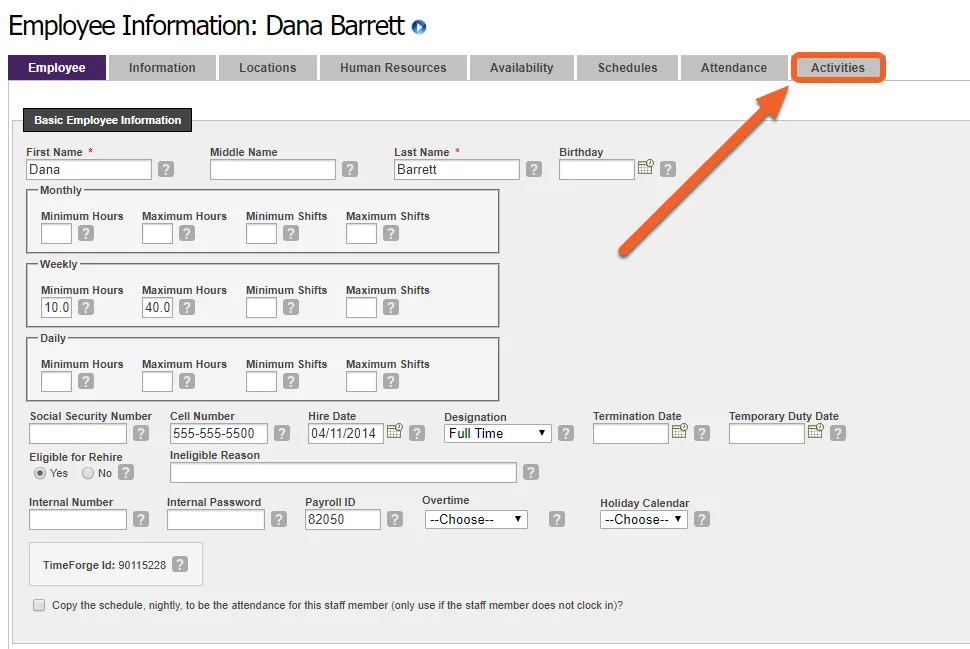Focus the Payroll ID field
Screen dimensions: 970x649
point(343,519)
